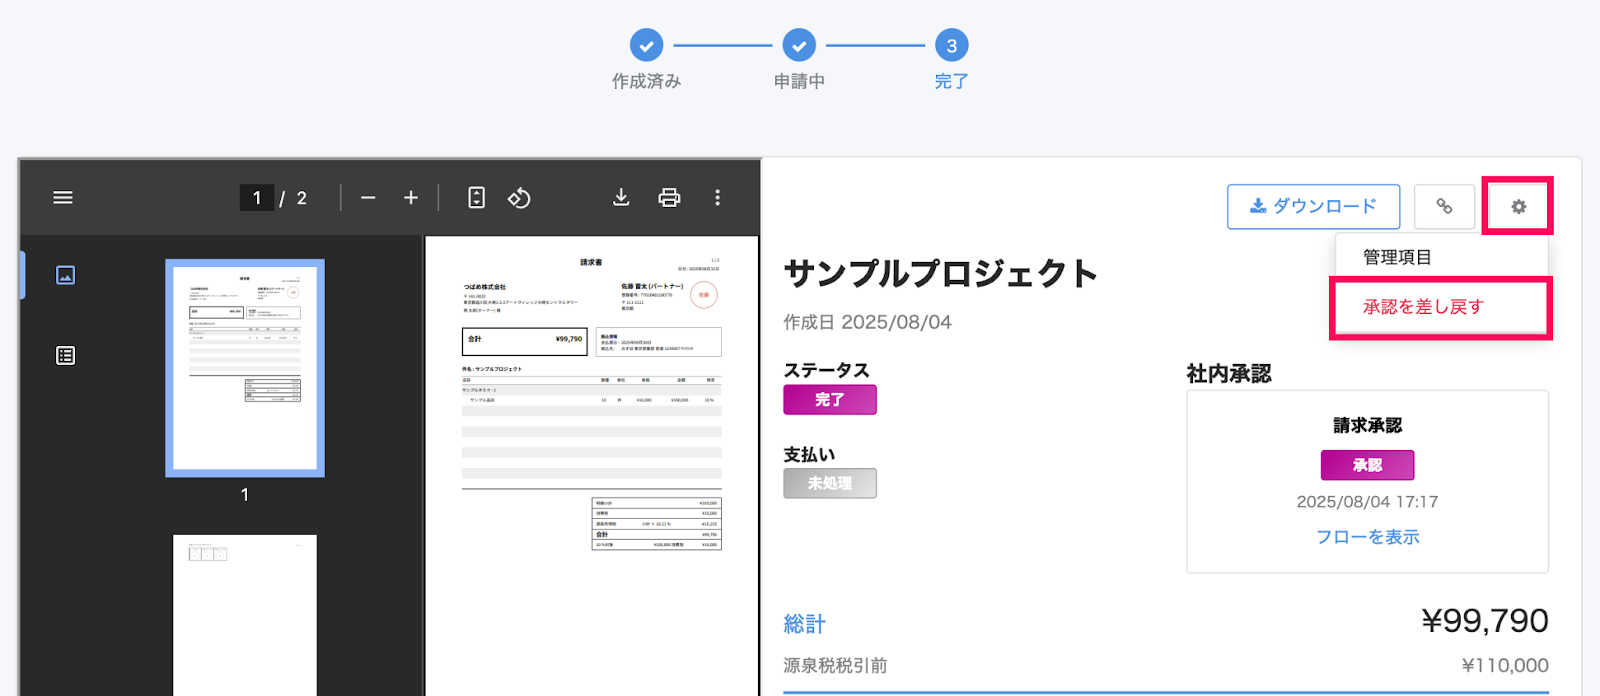Click the 申請中 step circle
Screen dimensions: 1600x696
[x=799, y=45]
